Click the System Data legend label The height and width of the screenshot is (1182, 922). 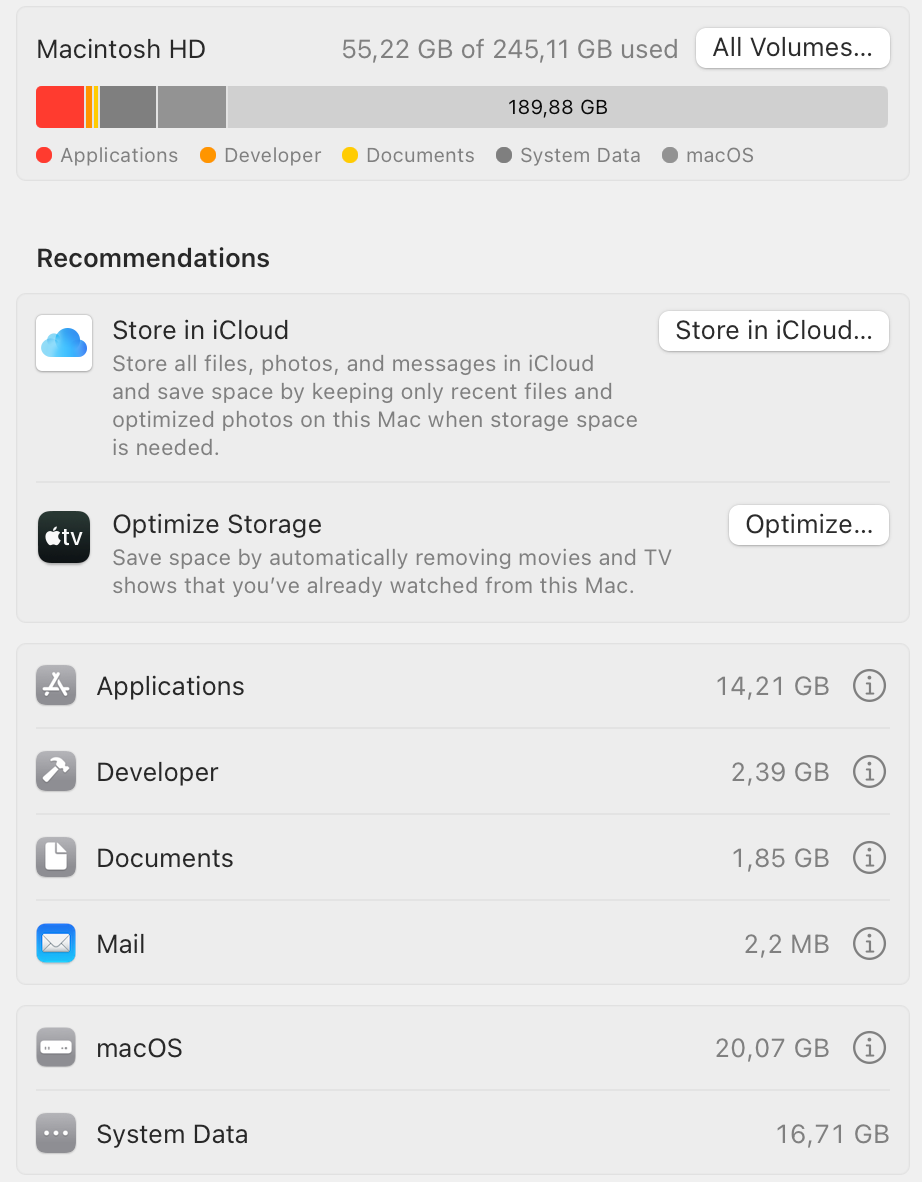[580, 155]
